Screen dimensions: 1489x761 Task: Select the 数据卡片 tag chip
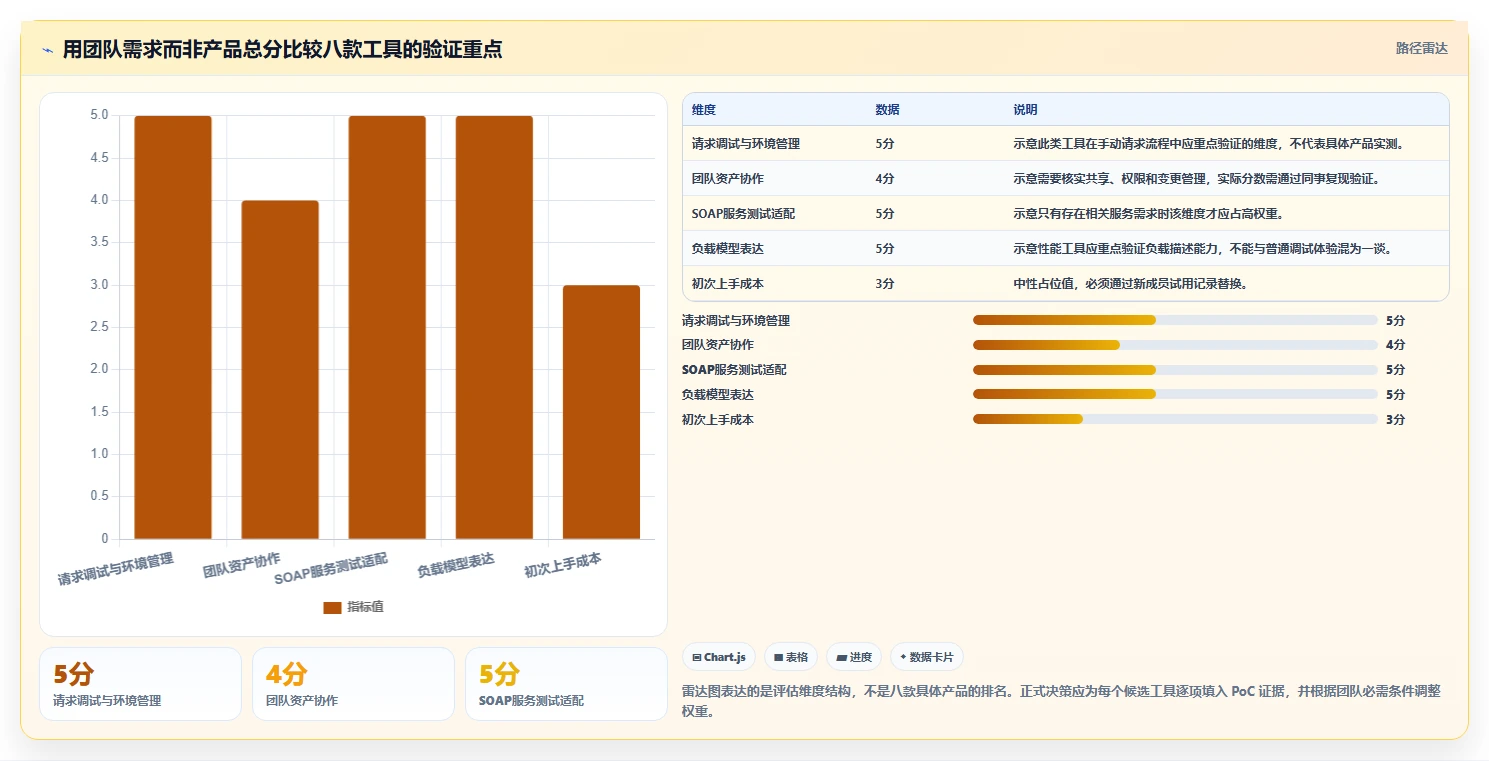coord(927,657)
